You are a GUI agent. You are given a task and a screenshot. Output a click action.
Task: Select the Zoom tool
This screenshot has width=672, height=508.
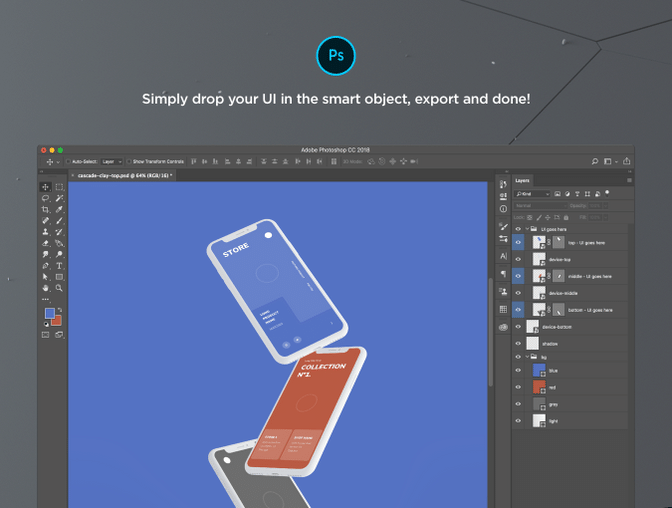[x=59, y=288]
